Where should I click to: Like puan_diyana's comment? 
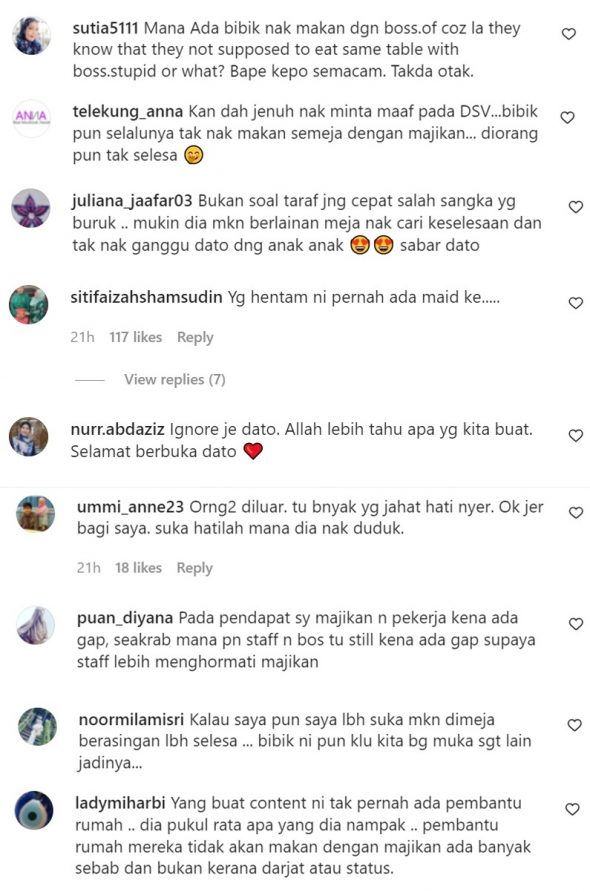pos(576,624)
